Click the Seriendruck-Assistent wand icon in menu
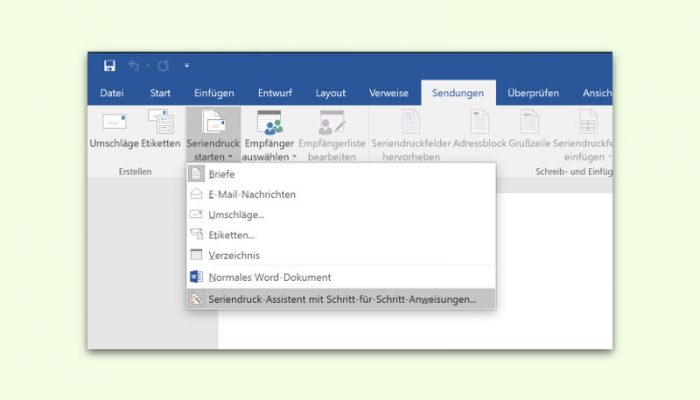Viewport: 700px width, 400px height. [196, 299]
